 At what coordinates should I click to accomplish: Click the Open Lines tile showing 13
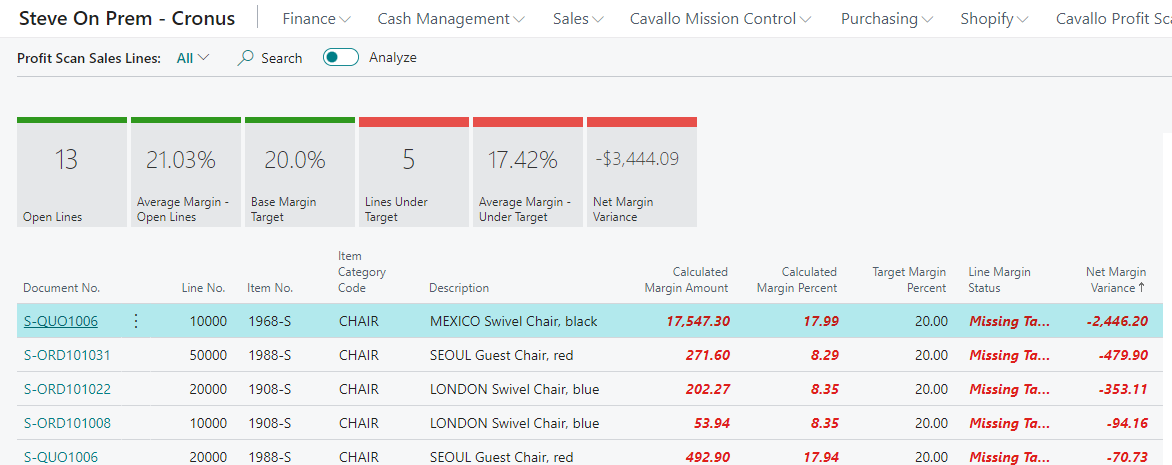[x=72, y=172]
